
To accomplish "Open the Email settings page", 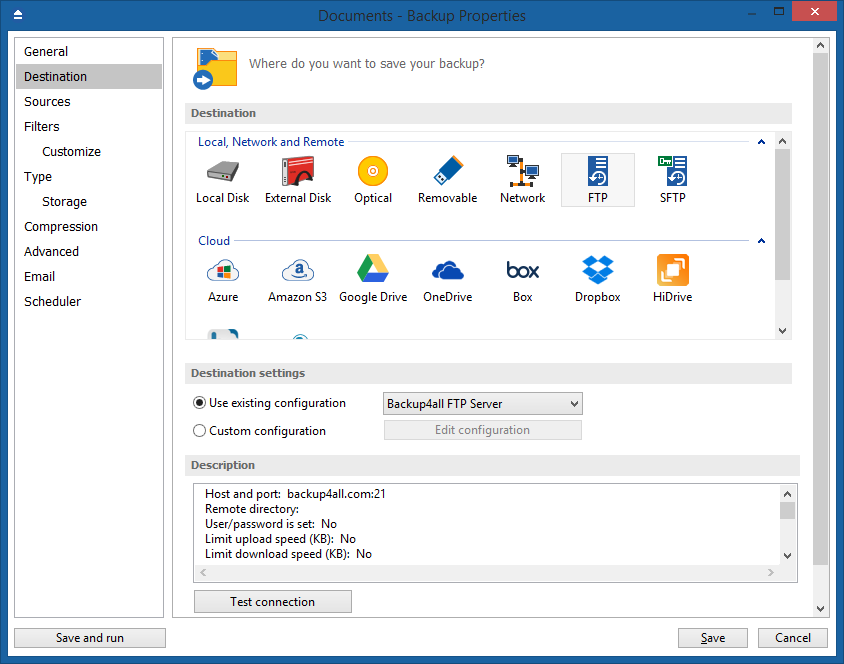I will [x=89, y=277].
